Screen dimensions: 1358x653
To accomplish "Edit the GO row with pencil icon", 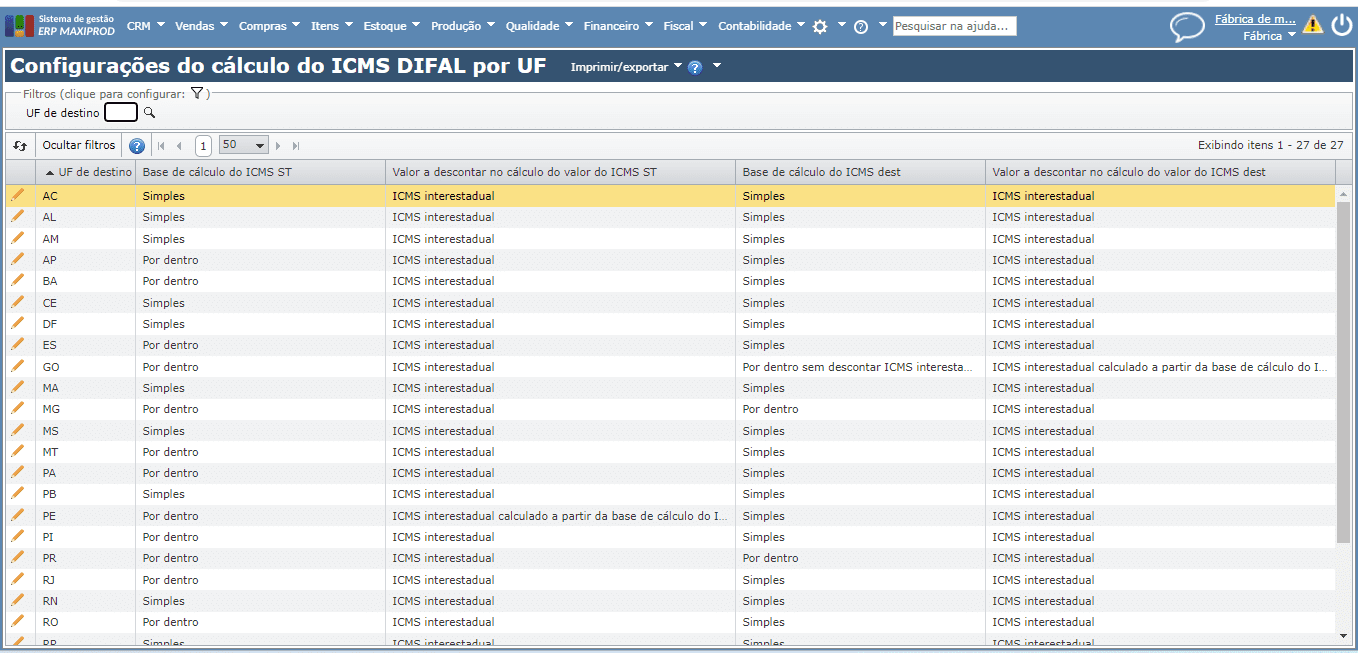I will [x=17, y=366].
